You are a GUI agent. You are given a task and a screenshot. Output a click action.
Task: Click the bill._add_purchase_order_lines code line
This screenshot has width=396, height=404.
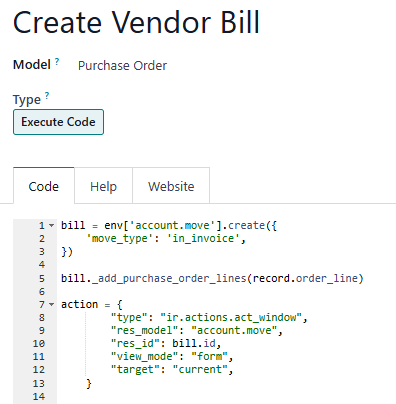click(212, 278)
